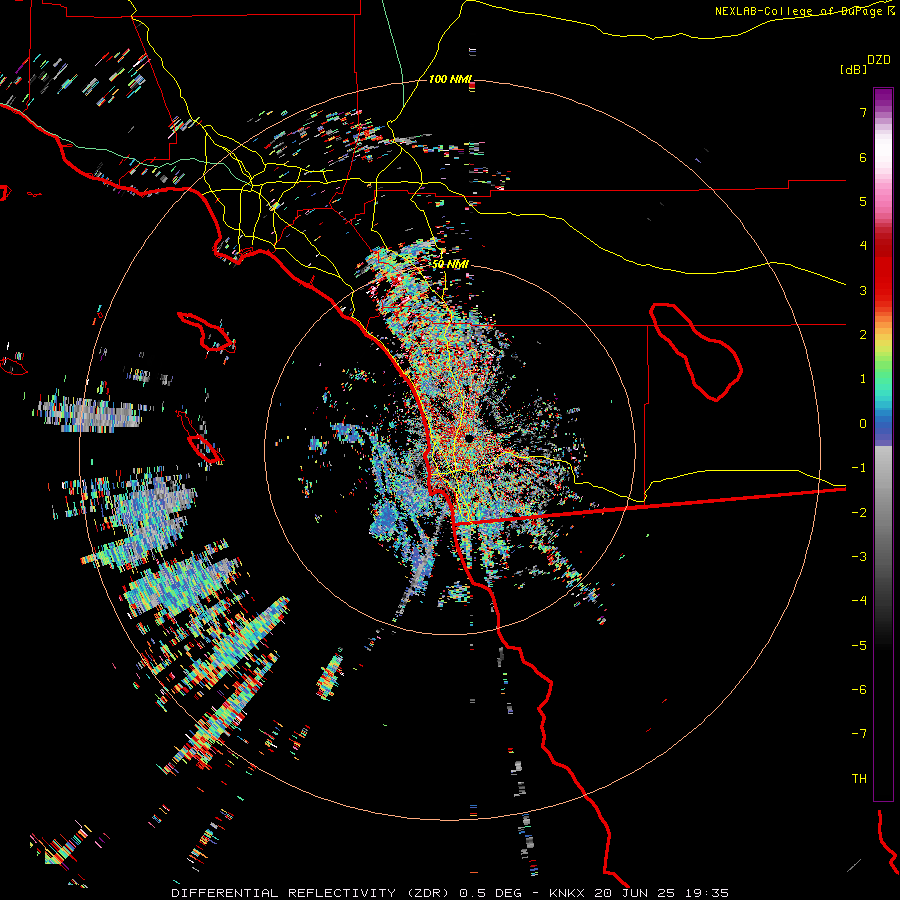Click the TH threshold label on scale
The image size is (900, 900).
[x=859, y=779]
